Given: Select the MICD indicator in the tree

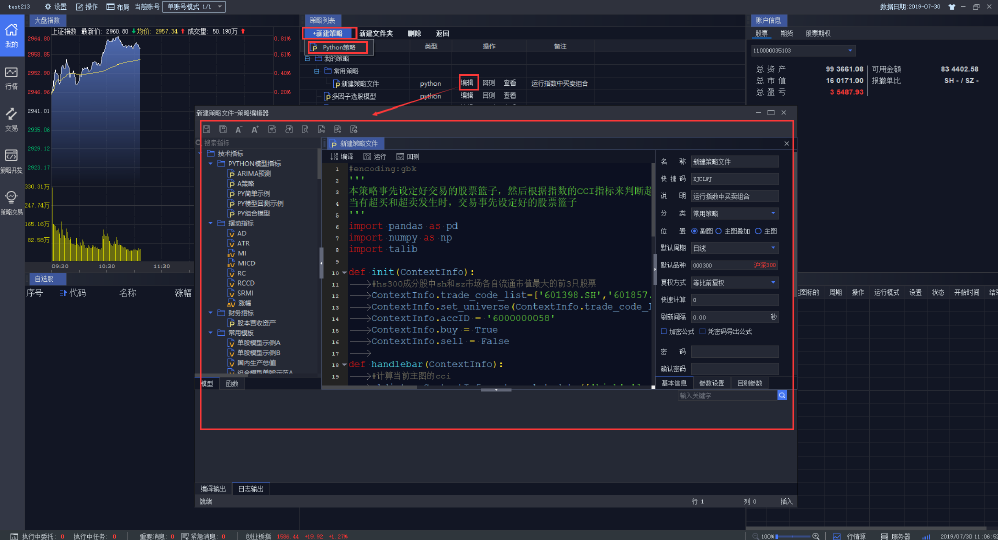Looking at the screenshot, I should coord(242,263).
